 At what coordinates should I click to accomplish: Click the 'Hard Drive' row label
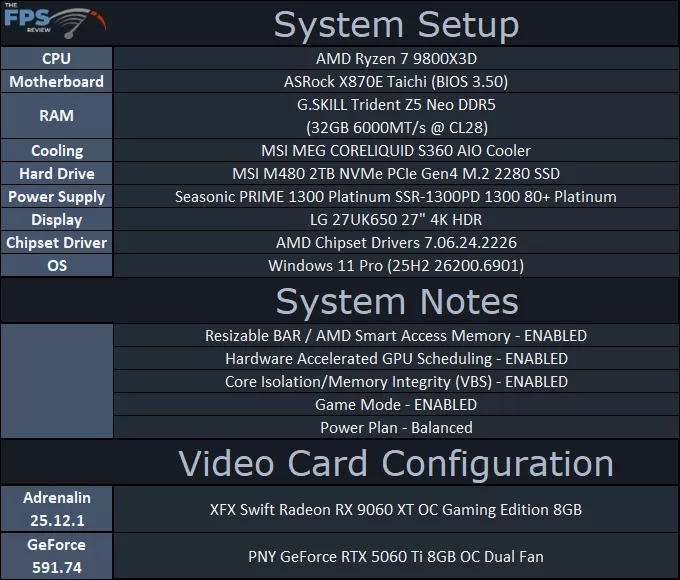[57, 174]
